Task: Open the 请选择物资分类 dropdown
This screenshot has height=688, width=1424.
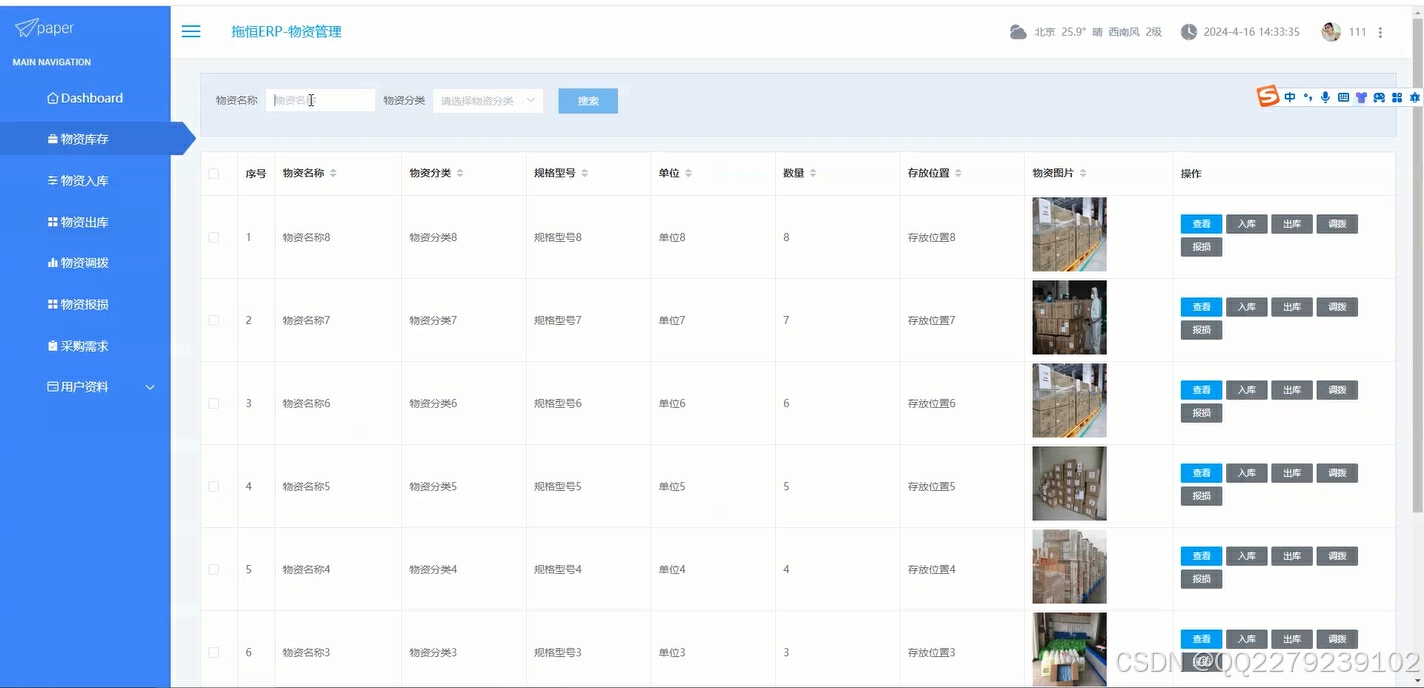Action: tap(487, 100)
